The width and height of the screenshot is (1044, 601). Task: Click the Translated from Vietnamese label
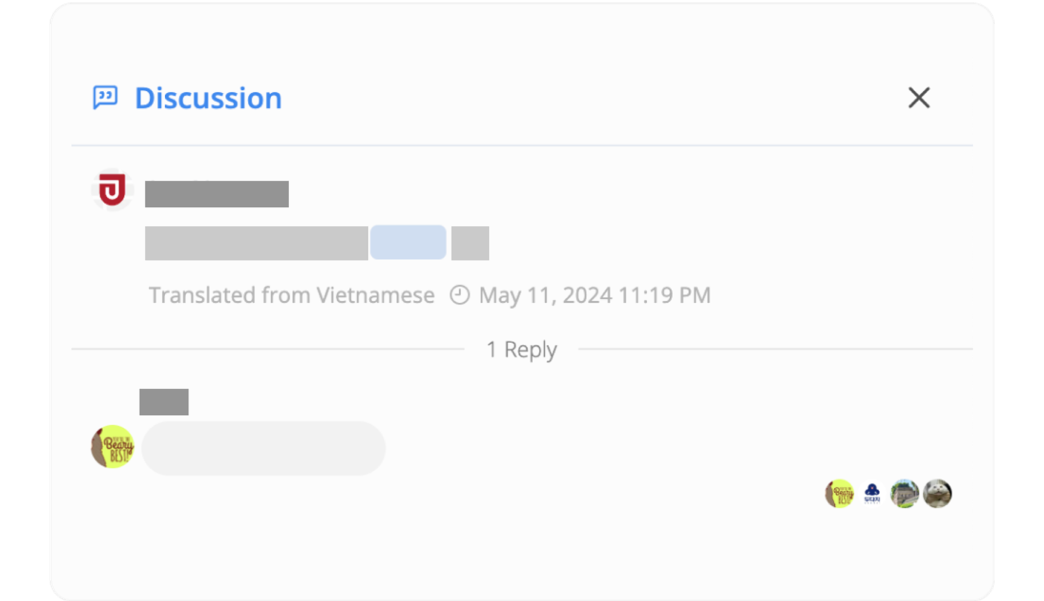292,295
